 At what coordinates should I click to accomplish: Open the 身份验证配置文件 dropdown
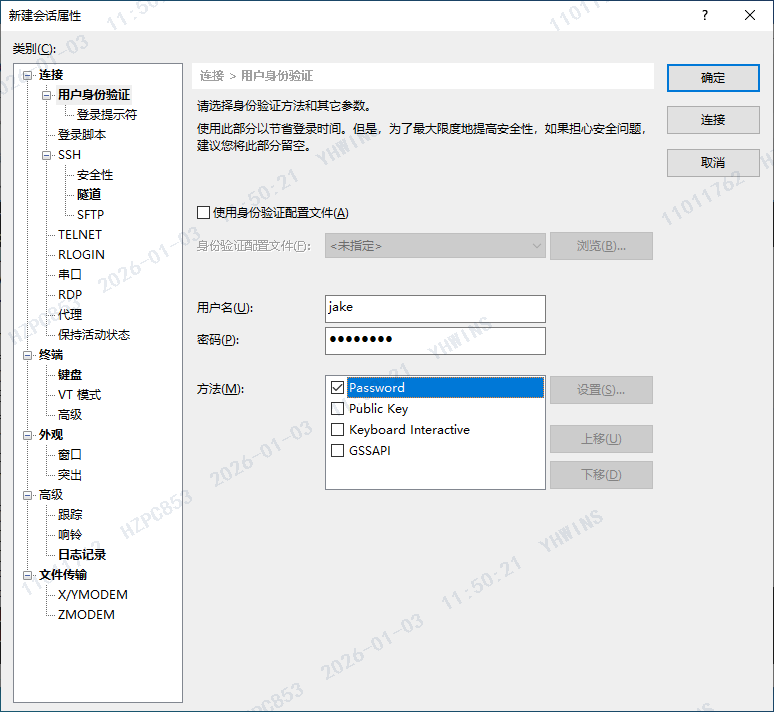coord(435,245)
